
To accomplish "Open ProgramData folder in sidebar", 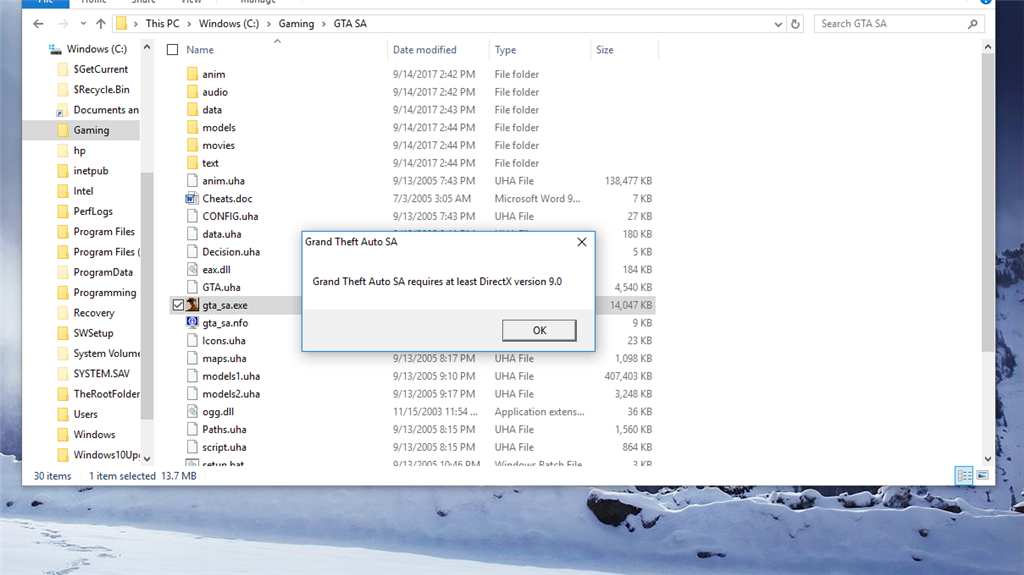I will 103,272.
